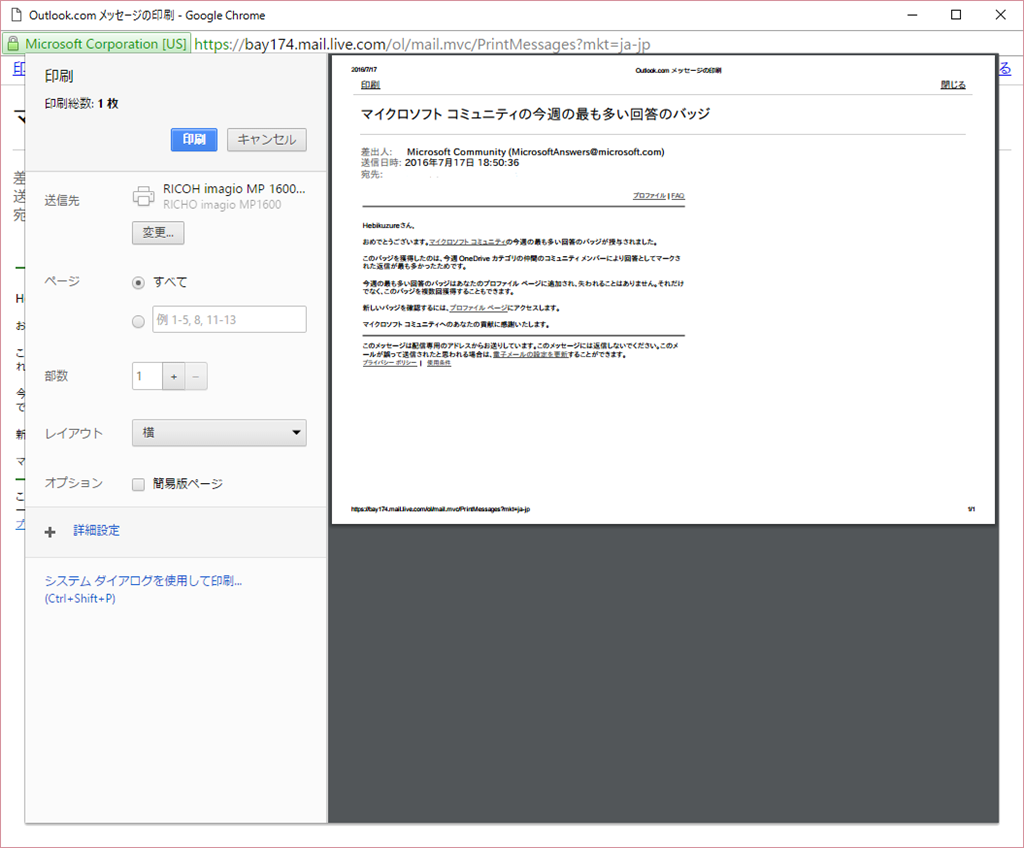Image resolution: width=1024 pixels, height=848 pixels.
Task: Click the preview footer URL text
Action: [x=440, y=509]
